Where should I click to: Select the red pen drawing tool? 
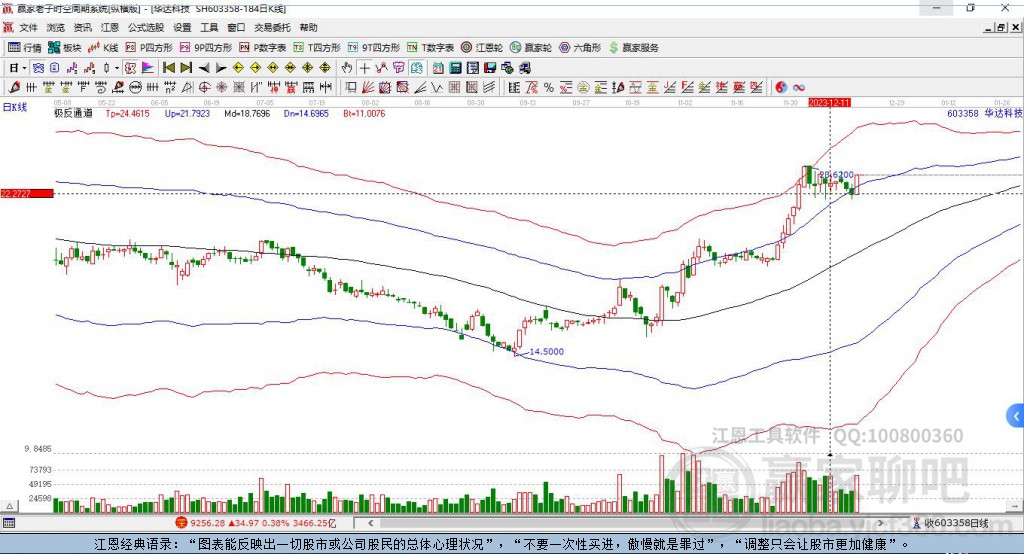tap(14, 88)
